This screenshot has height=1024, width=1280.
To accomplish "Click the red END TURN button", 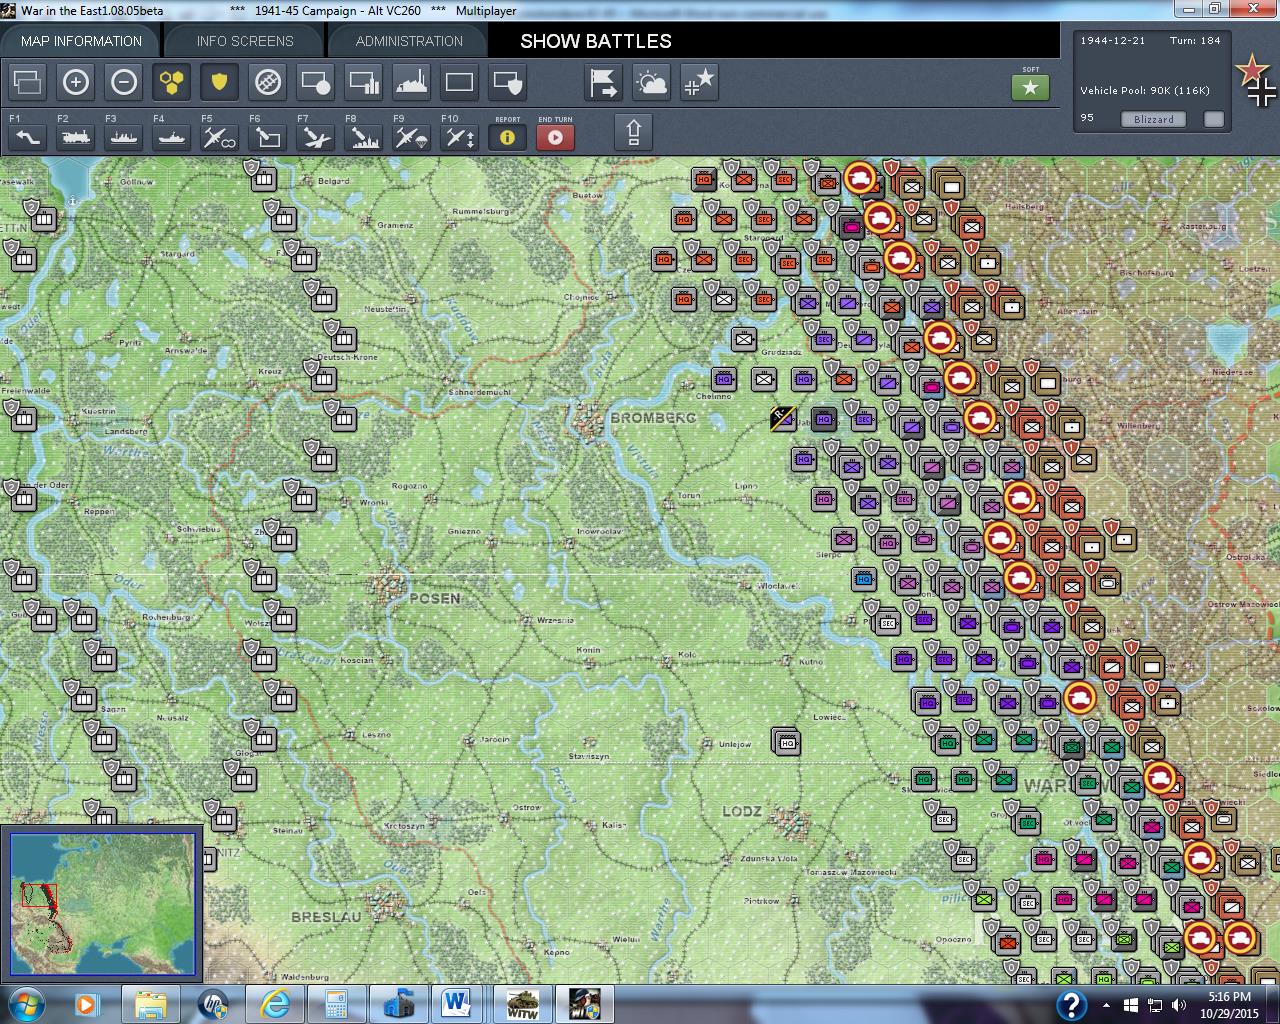I will pyautogui.click(x=556, y=137).
